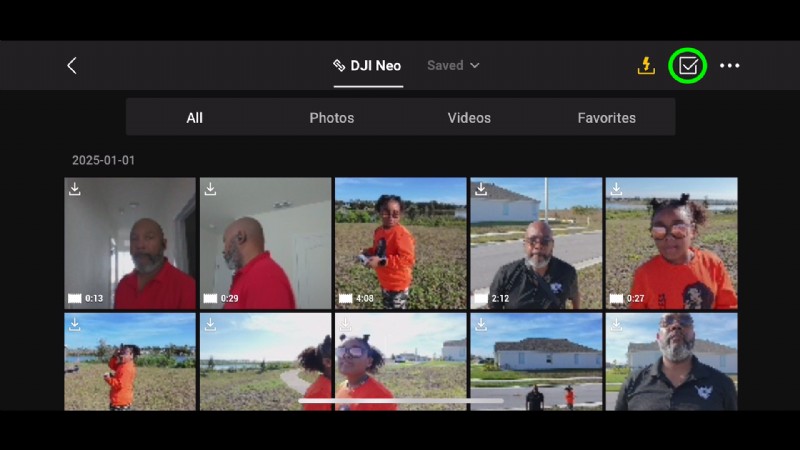Click the 4:08 duration label
This screenshot has width=800, height=450.
[x=365, y=298]
